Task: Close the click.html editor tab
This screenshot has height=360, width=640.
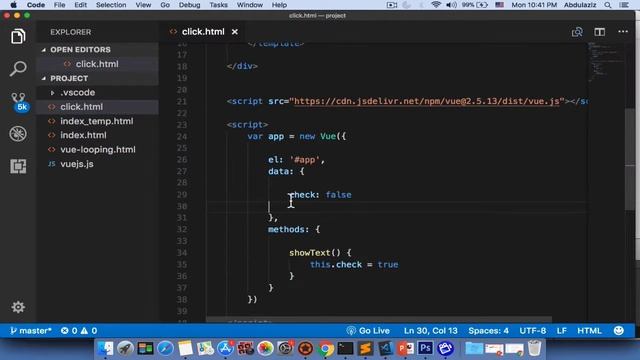Action: tap(235, 32)
